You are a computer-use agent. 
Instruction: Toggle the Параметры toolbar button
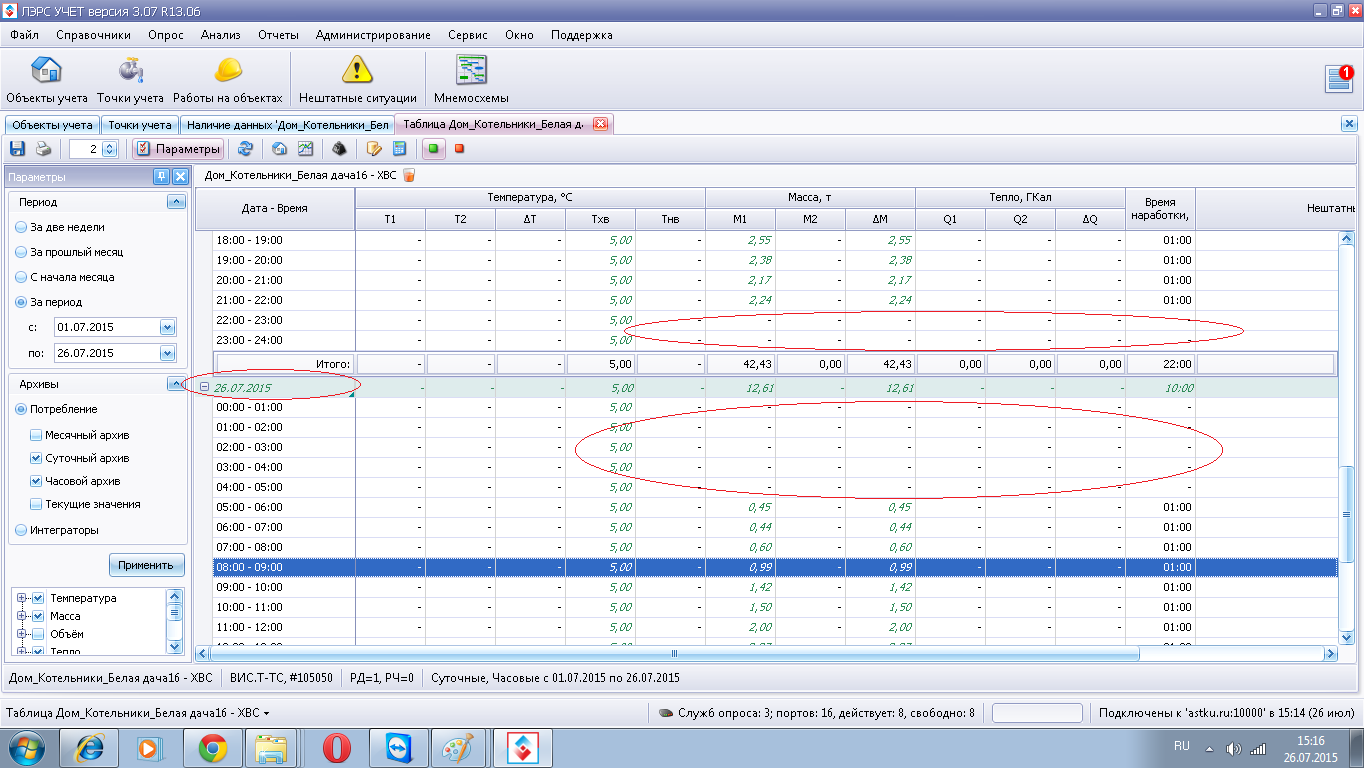point(178,149)
